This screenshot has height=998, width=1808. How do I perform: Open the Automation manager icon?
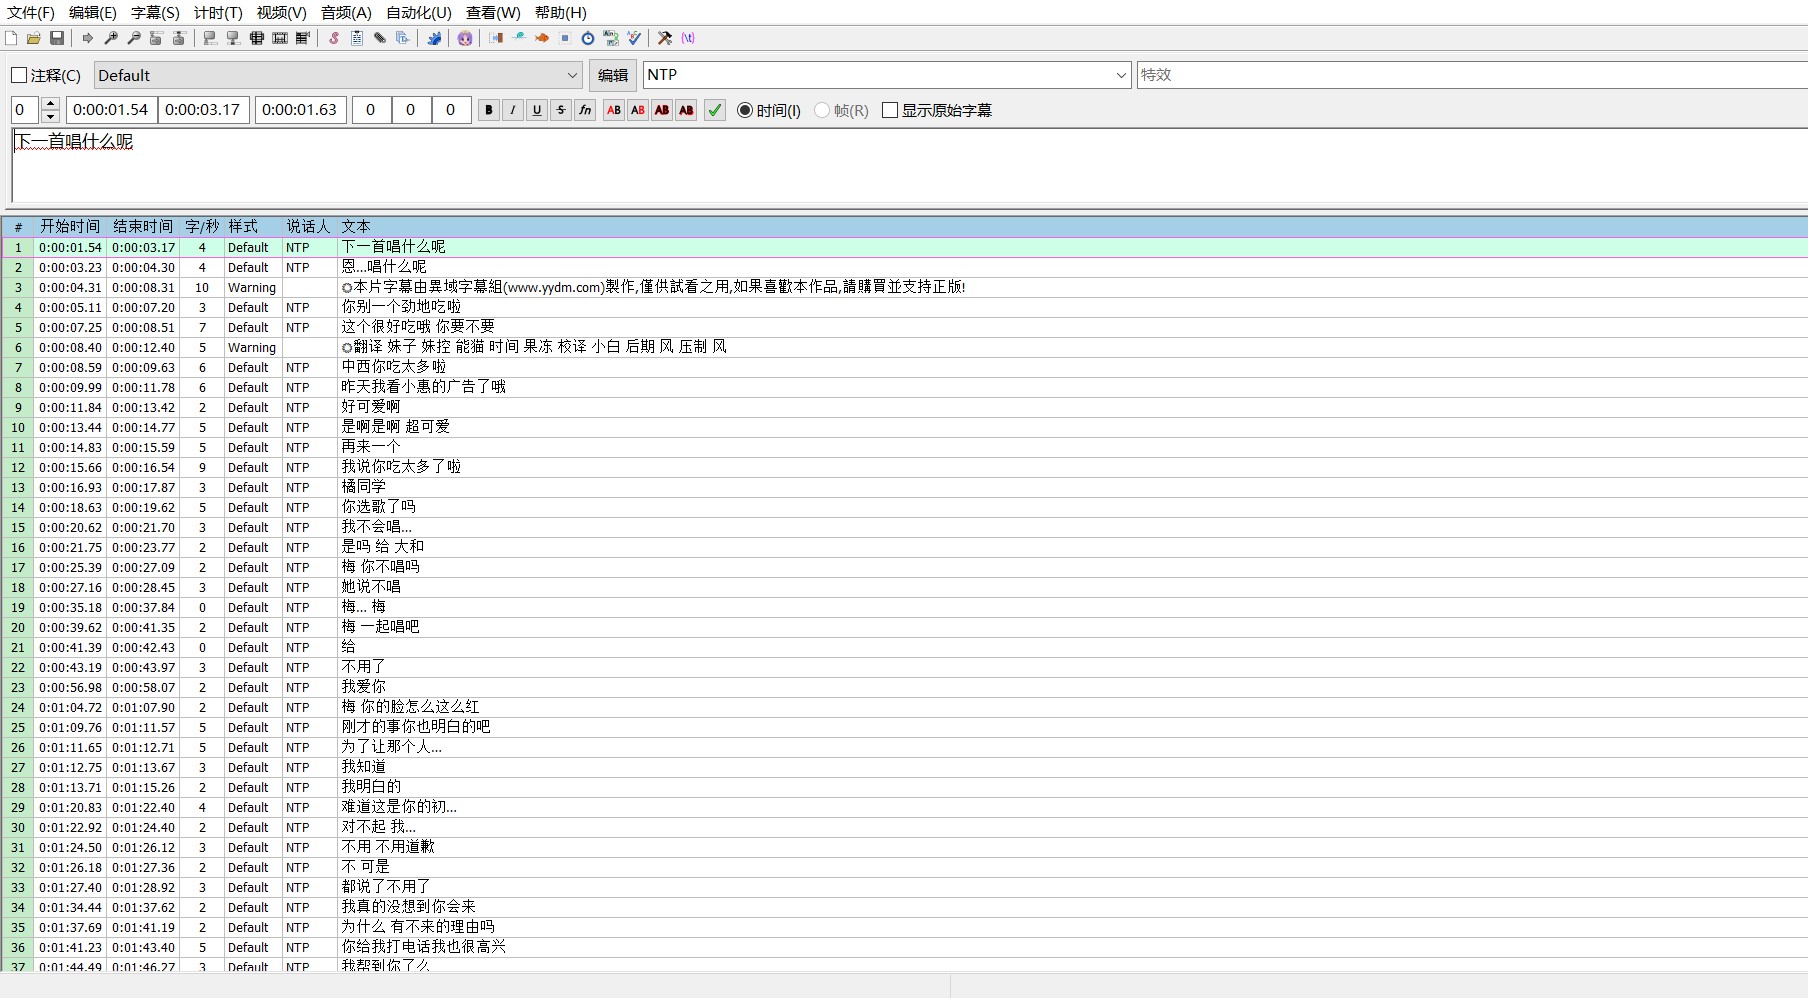click(x=434, y=38)
